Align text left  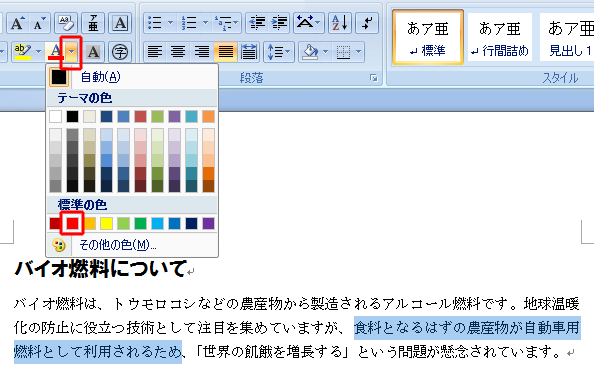pos(155,52)
